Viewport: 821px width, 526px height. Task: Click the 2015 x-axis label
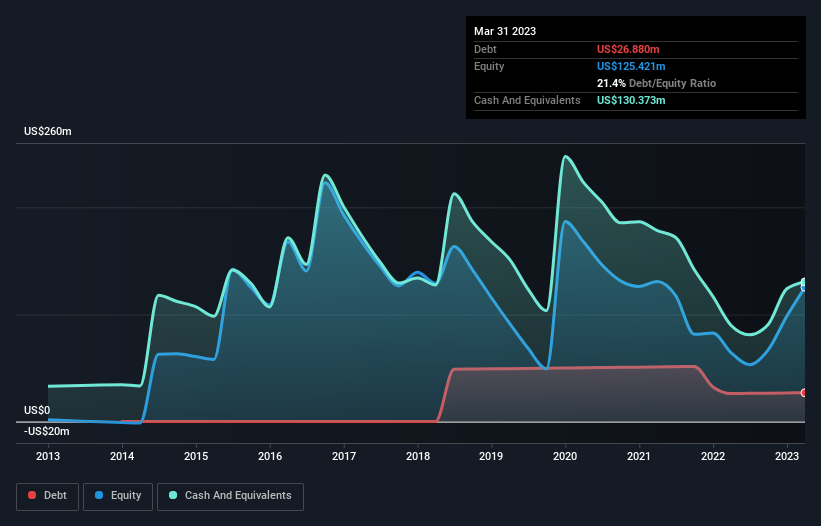(x=196, y=456)
